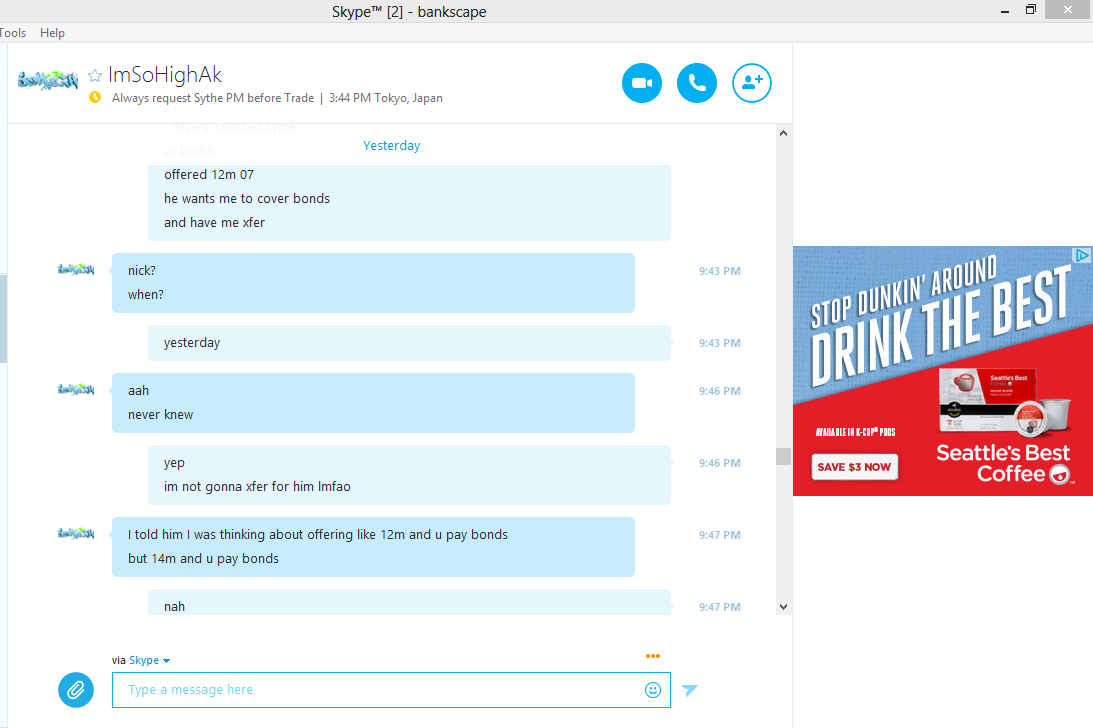1093x728 pixels.
Task: Select message 'he wants me to cover bonds'
Action: click(247, 199)
